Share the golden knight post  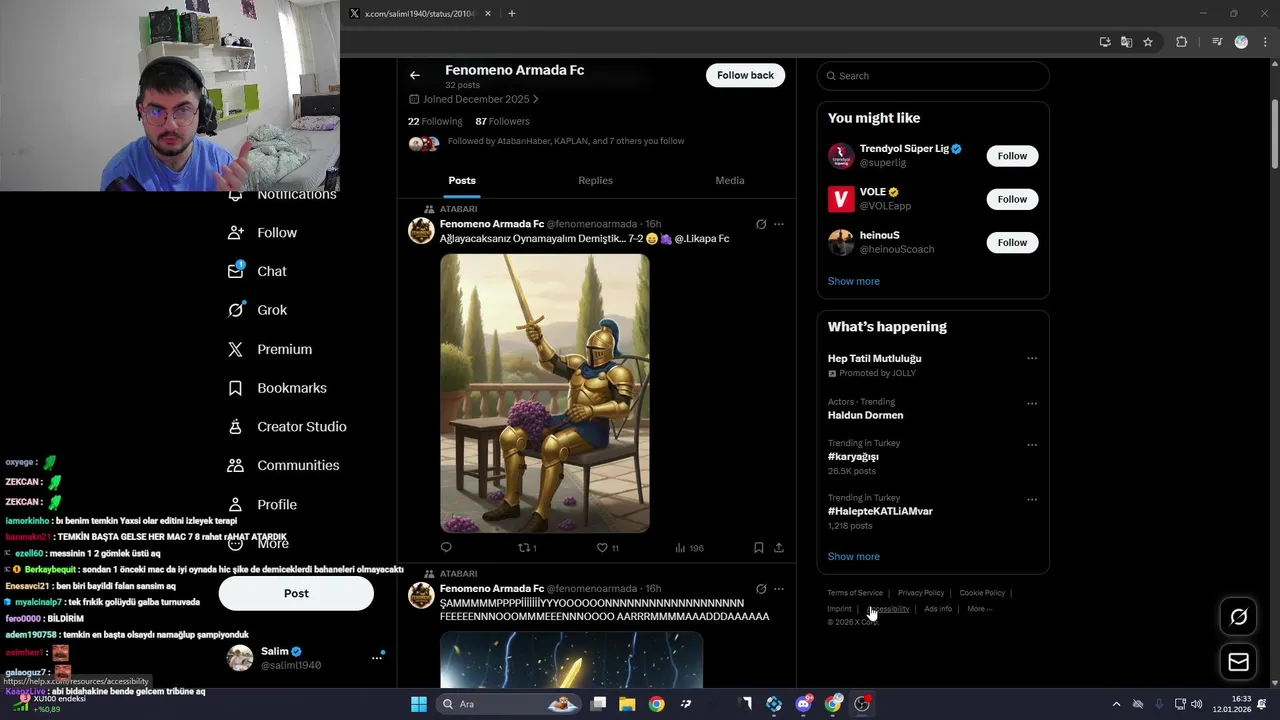[x=779, y=547]
